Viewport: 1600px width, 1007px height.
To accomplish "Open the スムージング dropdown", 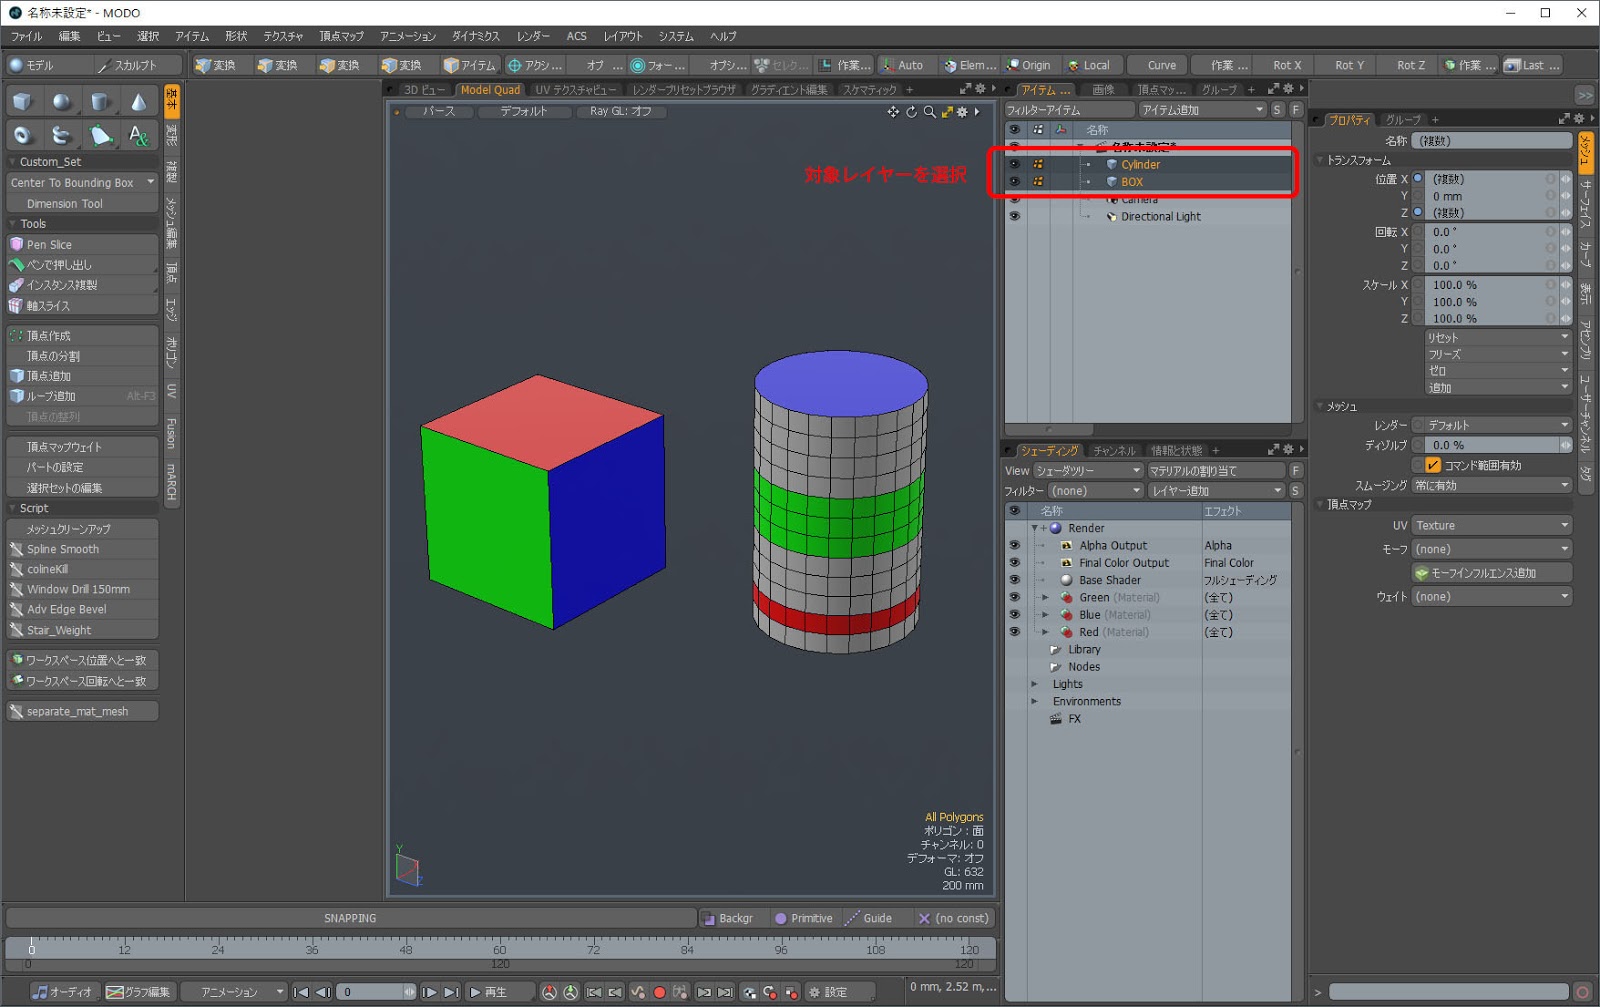I will click(1492, 486).
